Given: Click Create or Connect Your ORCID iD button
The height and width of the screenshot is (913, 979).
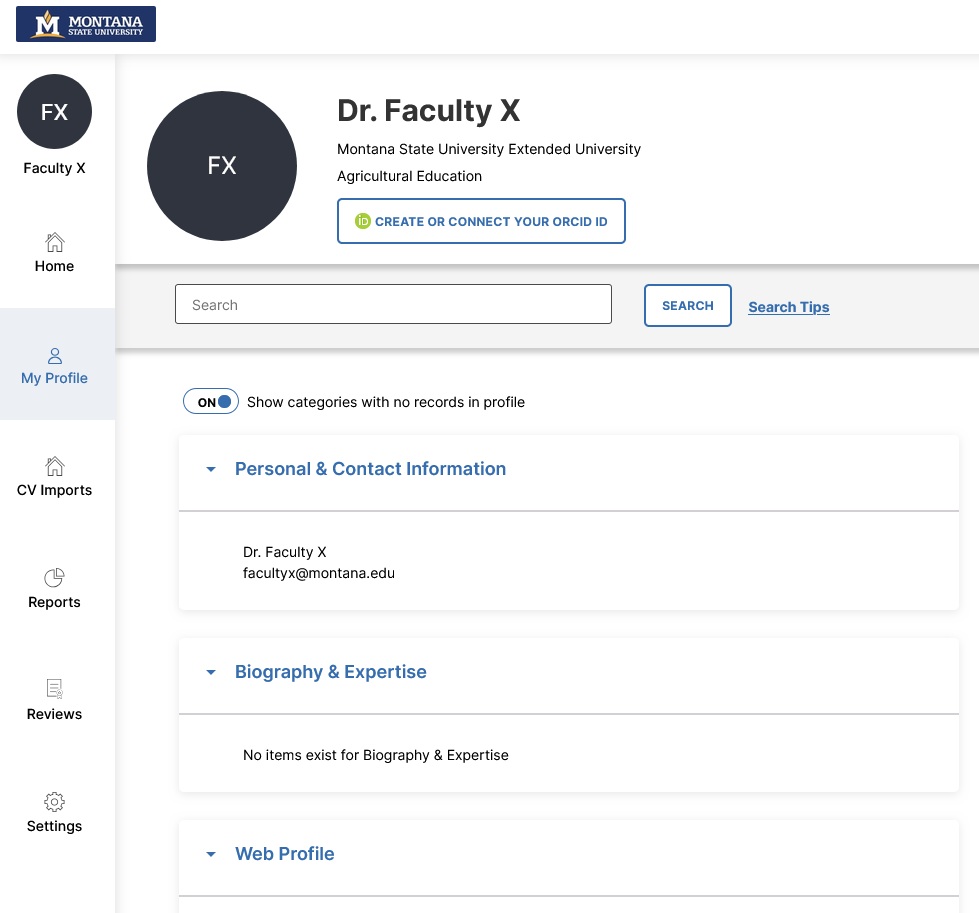Looking at the screenshot, I should coord(481,221).
